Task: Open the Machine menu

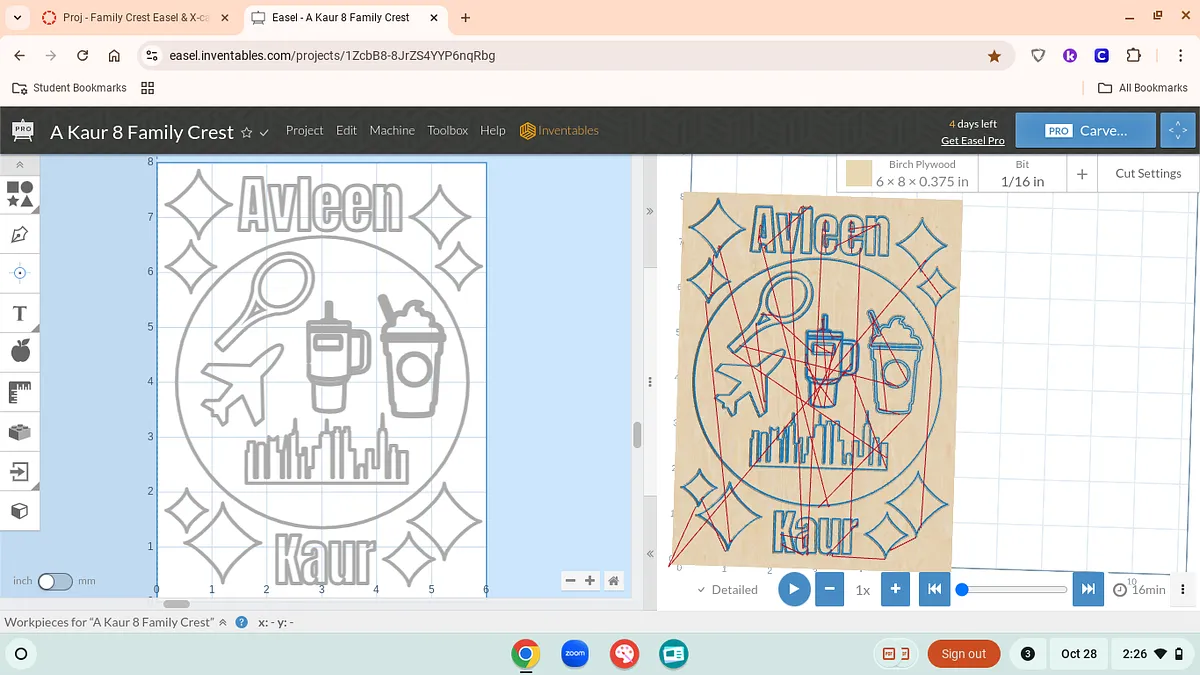Action: click(x=392, y=130)
